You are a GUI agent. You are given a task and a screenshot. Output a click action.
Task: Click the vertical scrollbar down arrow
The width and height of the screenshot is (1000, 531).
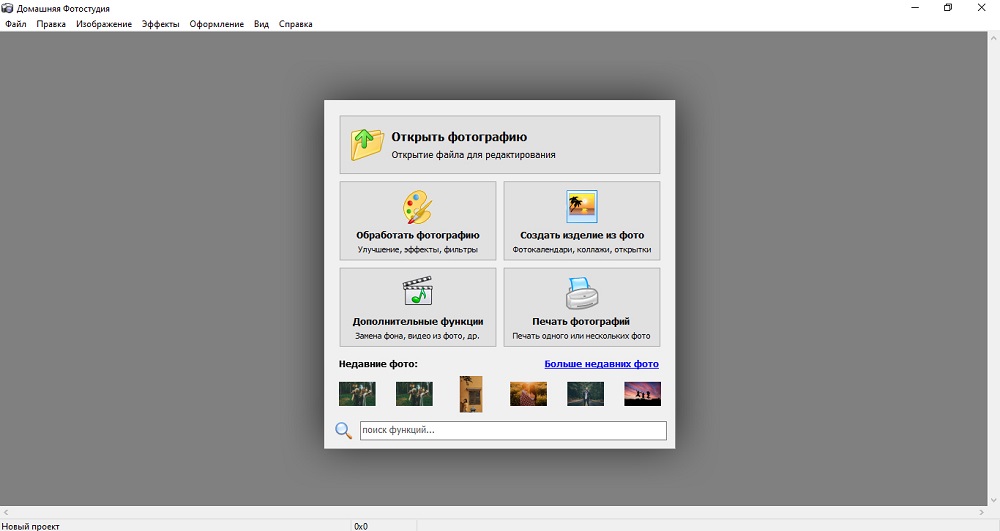[993, 499]
